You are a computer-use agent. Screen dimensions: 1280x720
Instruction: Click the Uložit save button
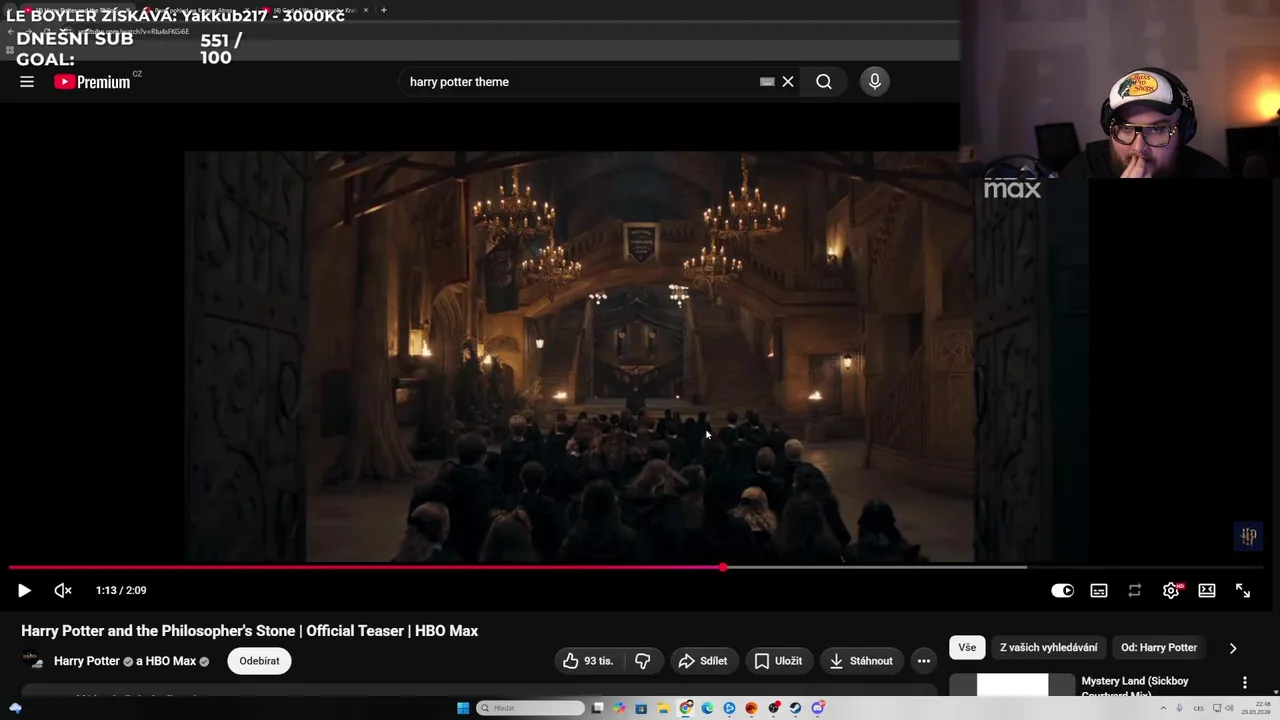(x=778, y=661)
